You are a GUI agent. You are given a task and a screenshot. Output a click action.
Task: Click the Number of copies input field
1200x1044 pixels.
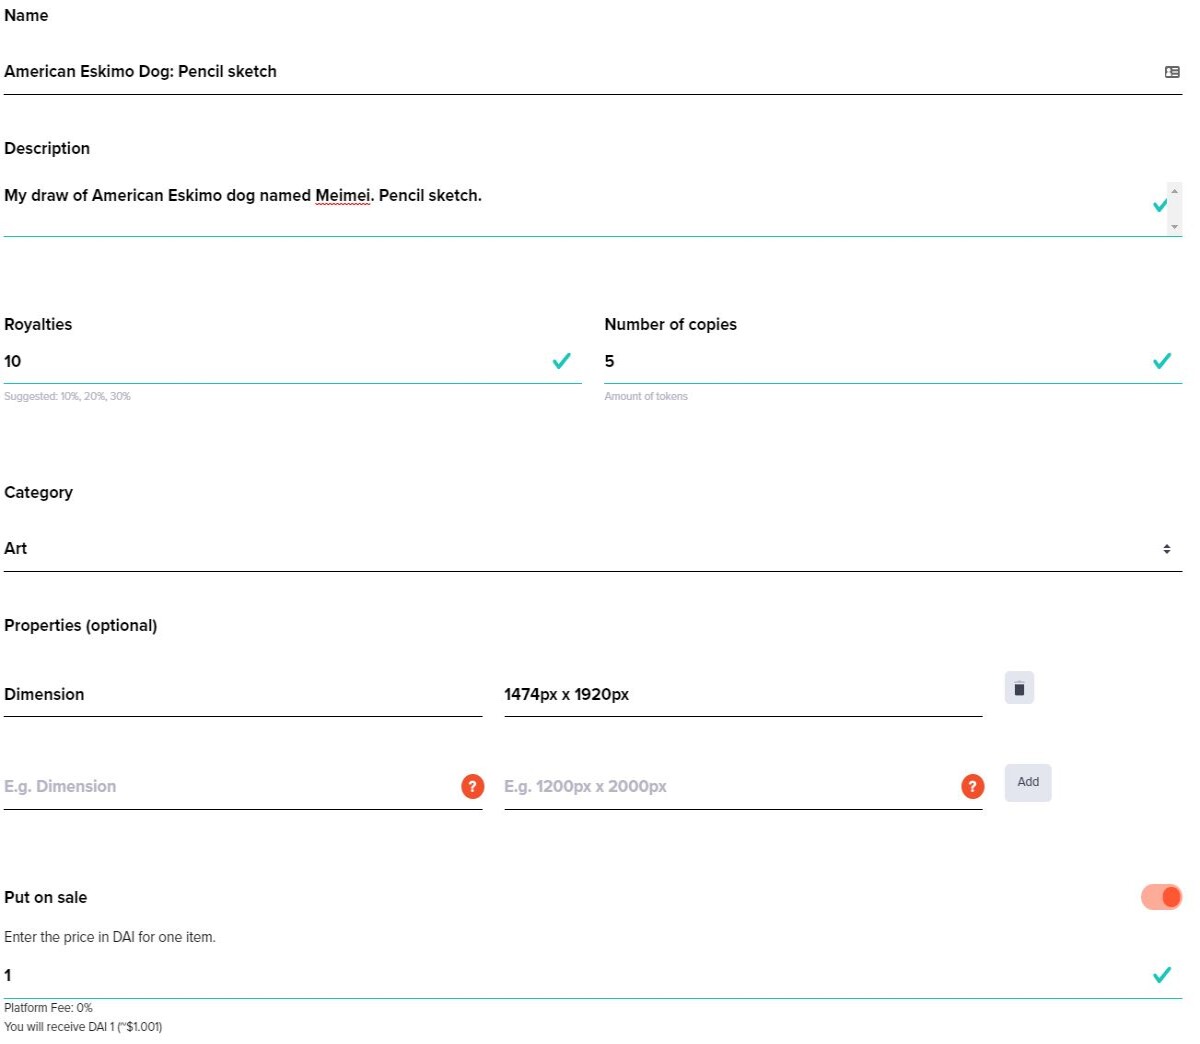[x=877, y=361]
